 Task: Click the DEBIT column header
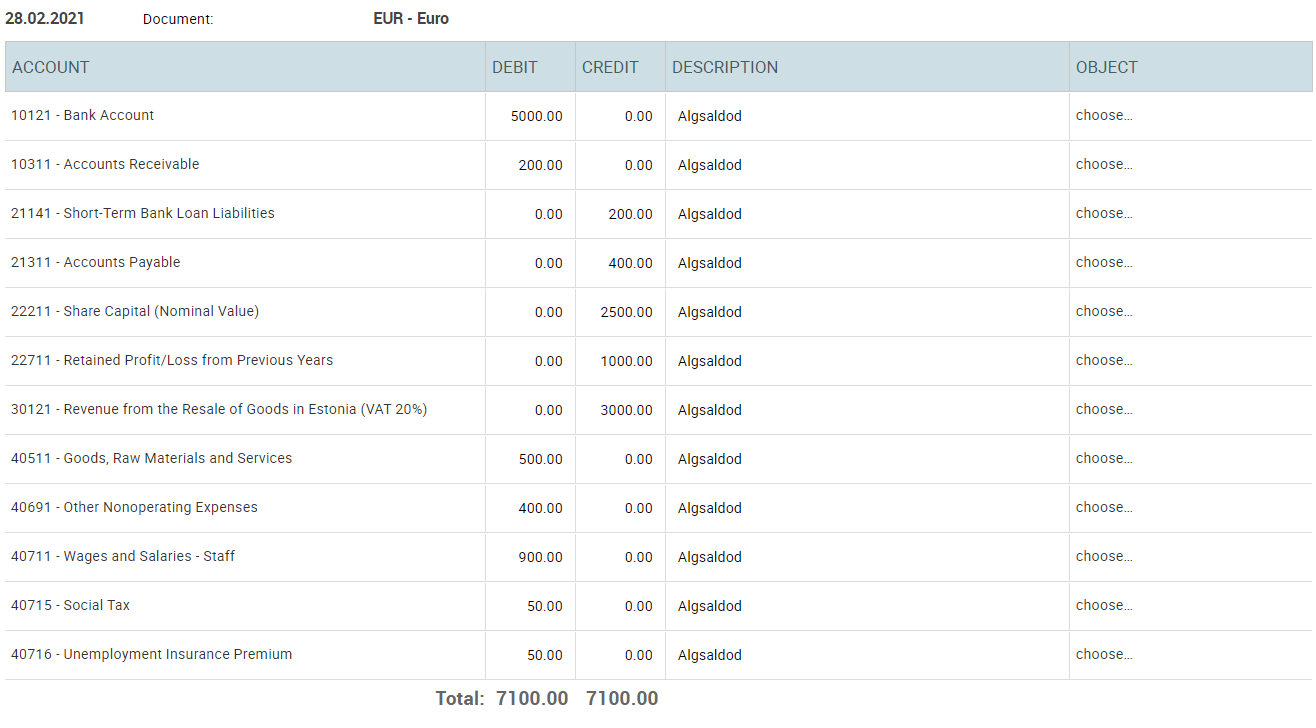[x=515, y=67]
